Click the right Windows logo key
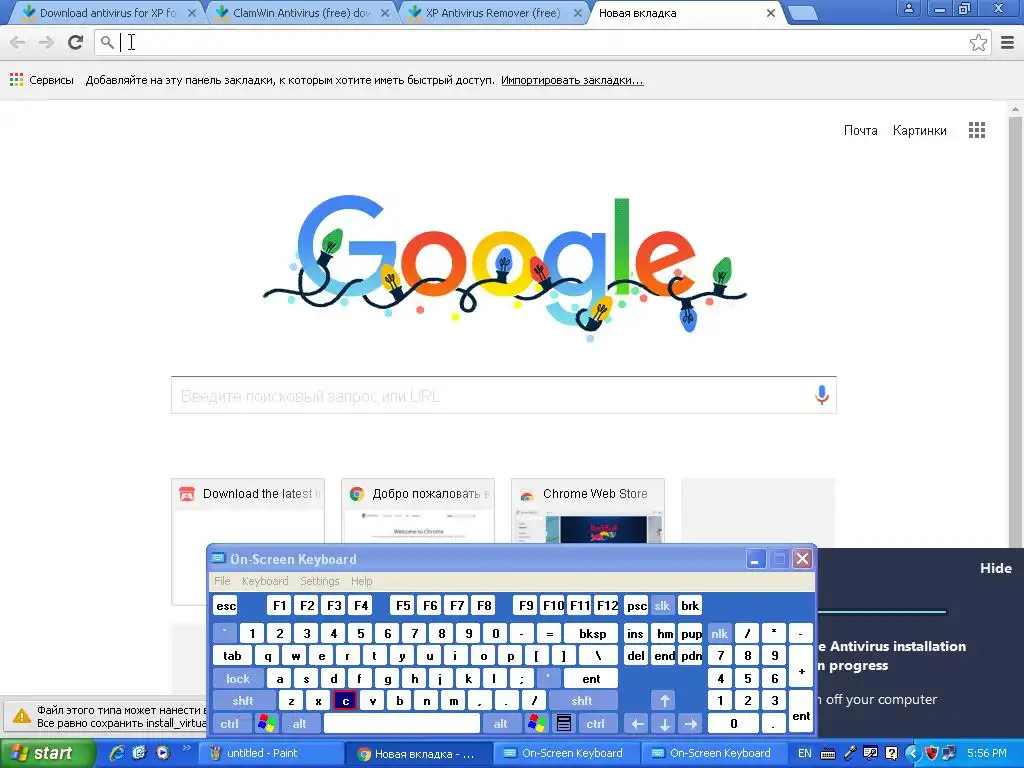The image size is (1024, 768). tap(537, 724)
